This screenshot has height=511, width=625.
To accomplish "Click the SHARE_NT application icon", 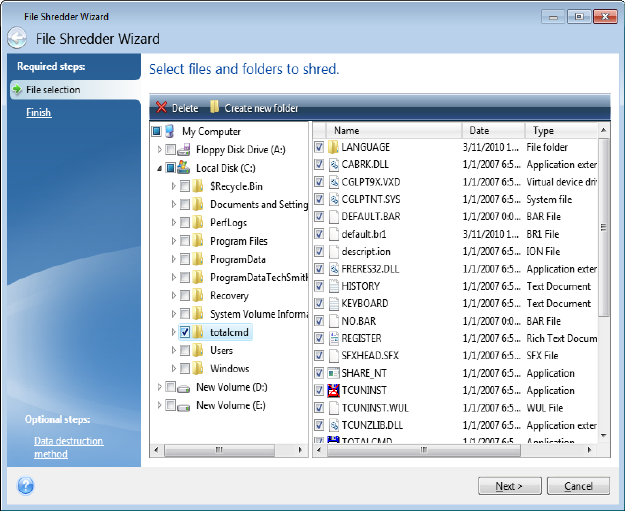I will [333, 373].
